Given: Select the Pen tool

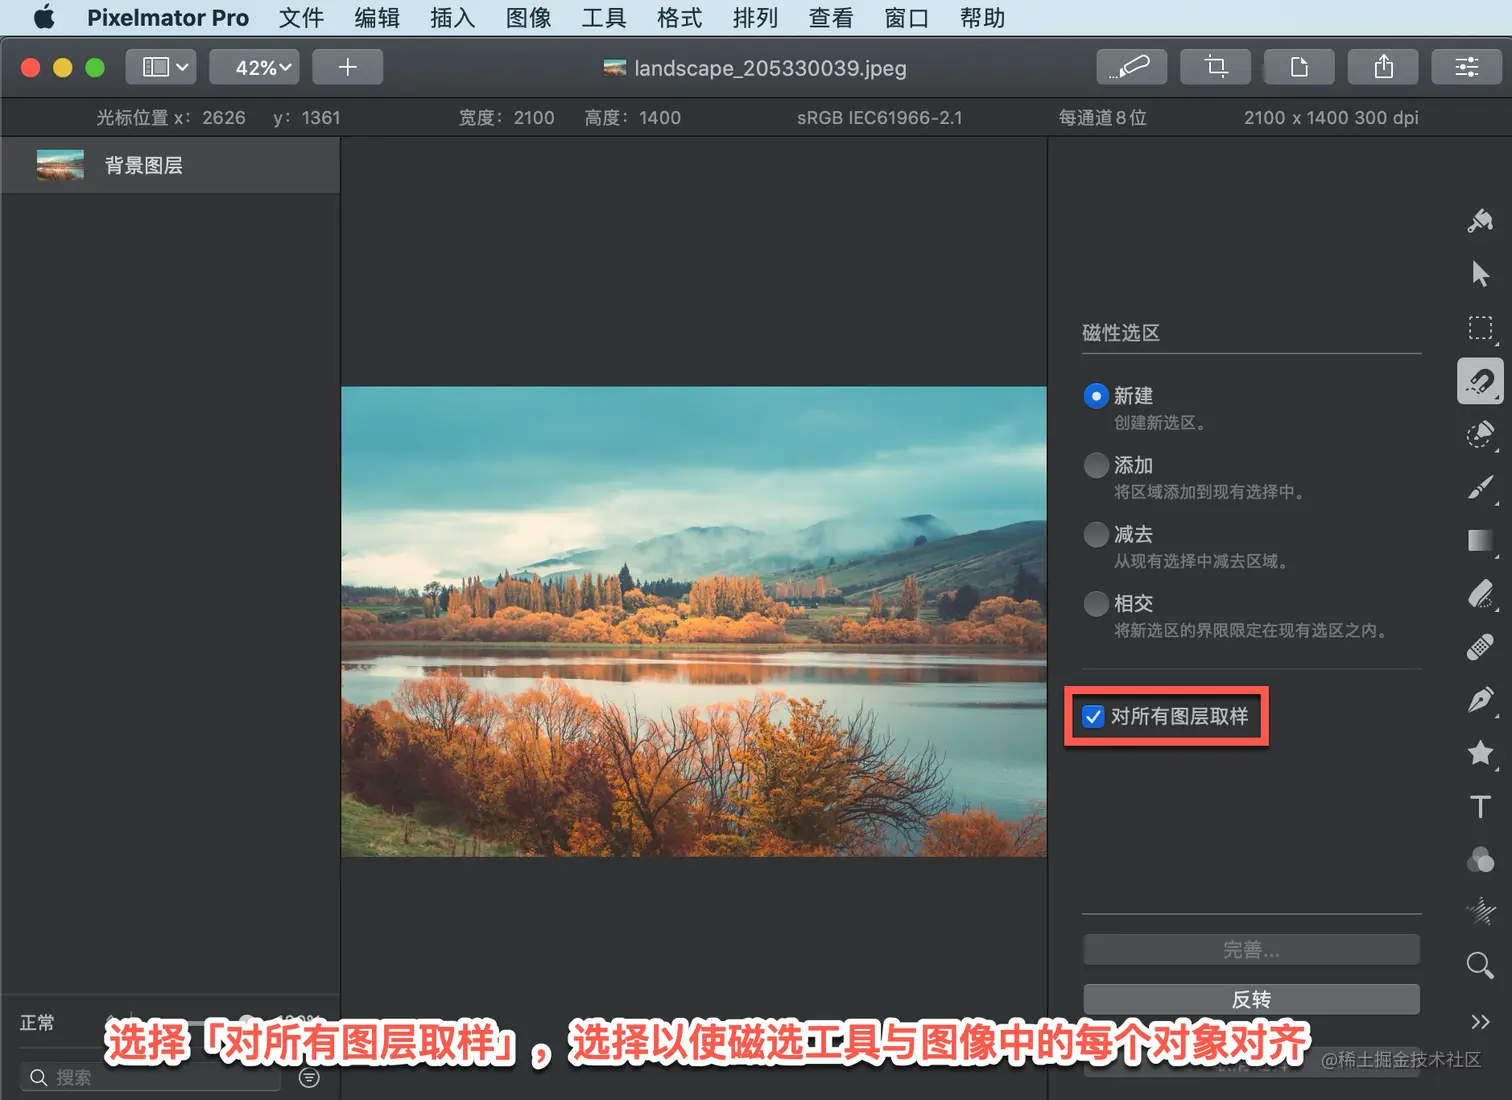Looking at the screenshot, I should click(x=1480, y=700).
